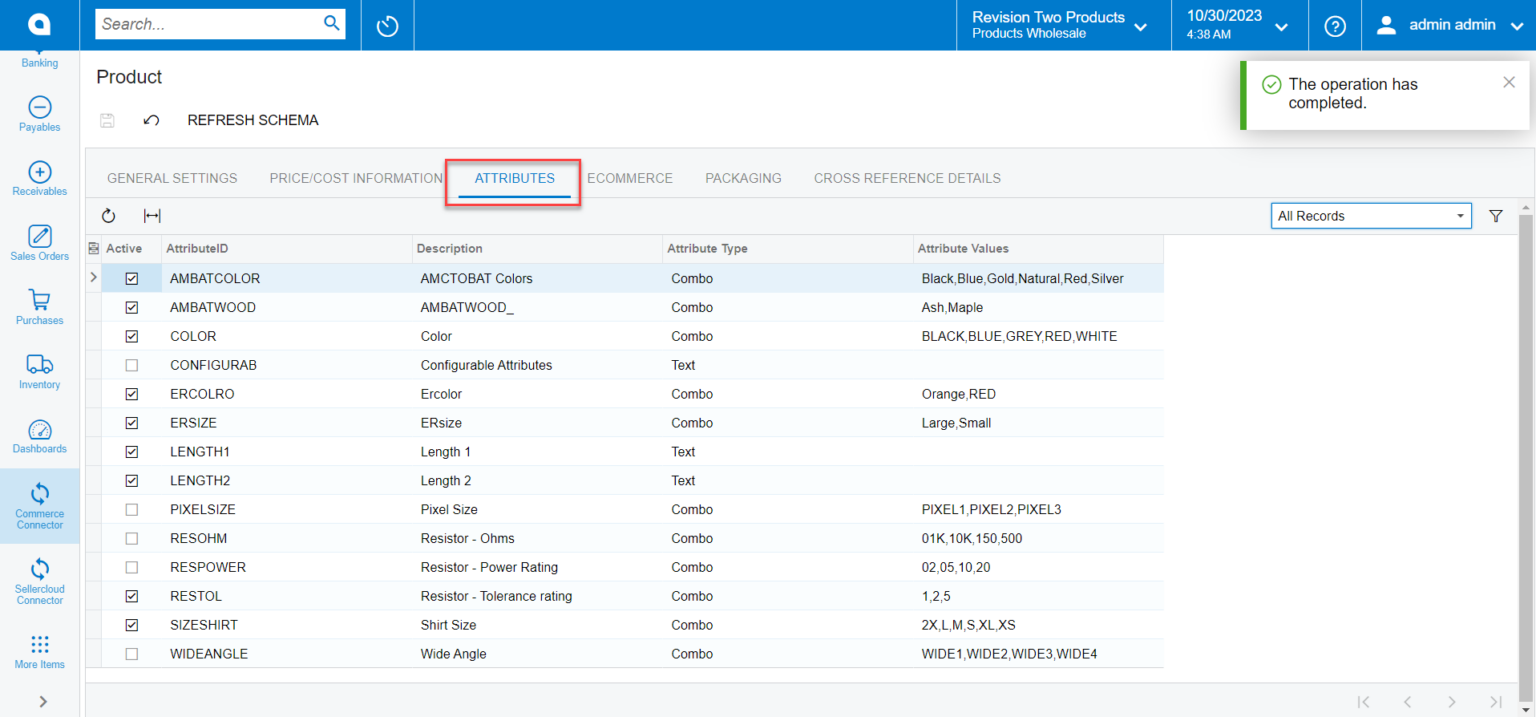This screenshot has width=1536, height=717.
Task: Click the search magnifier icon
Action: [x=332, y=24]
